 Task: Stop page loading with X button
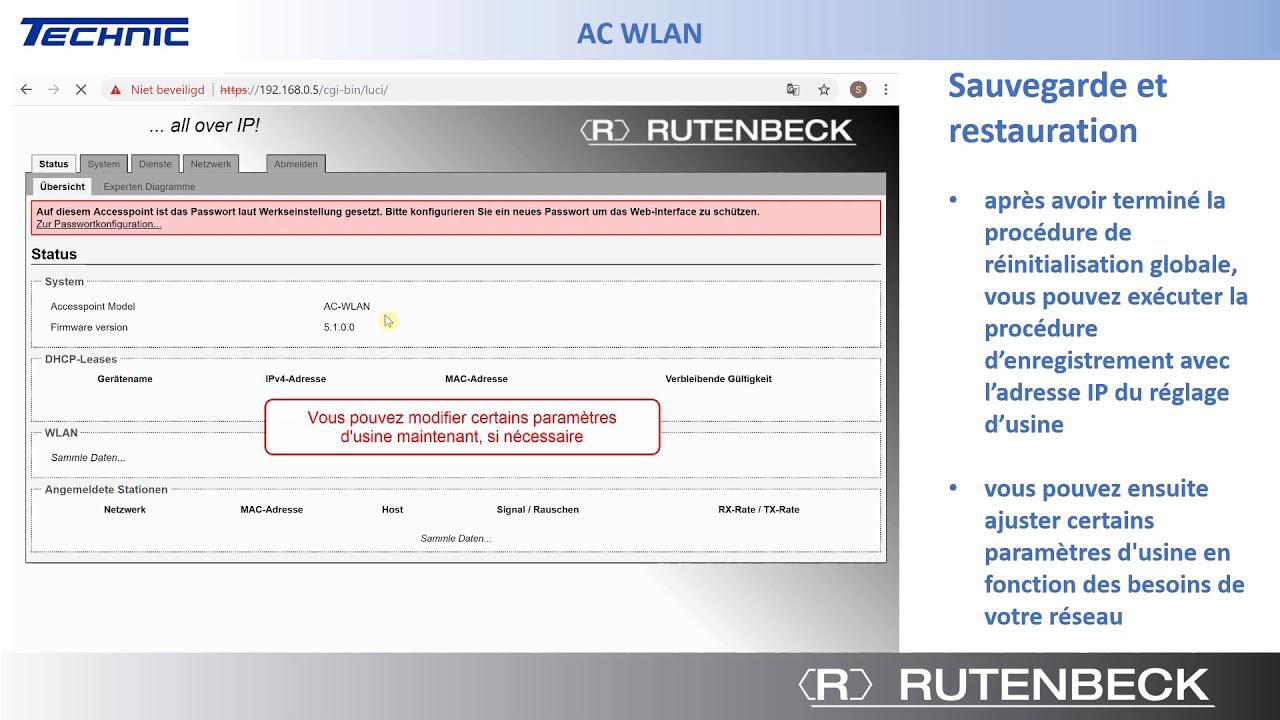81,89
